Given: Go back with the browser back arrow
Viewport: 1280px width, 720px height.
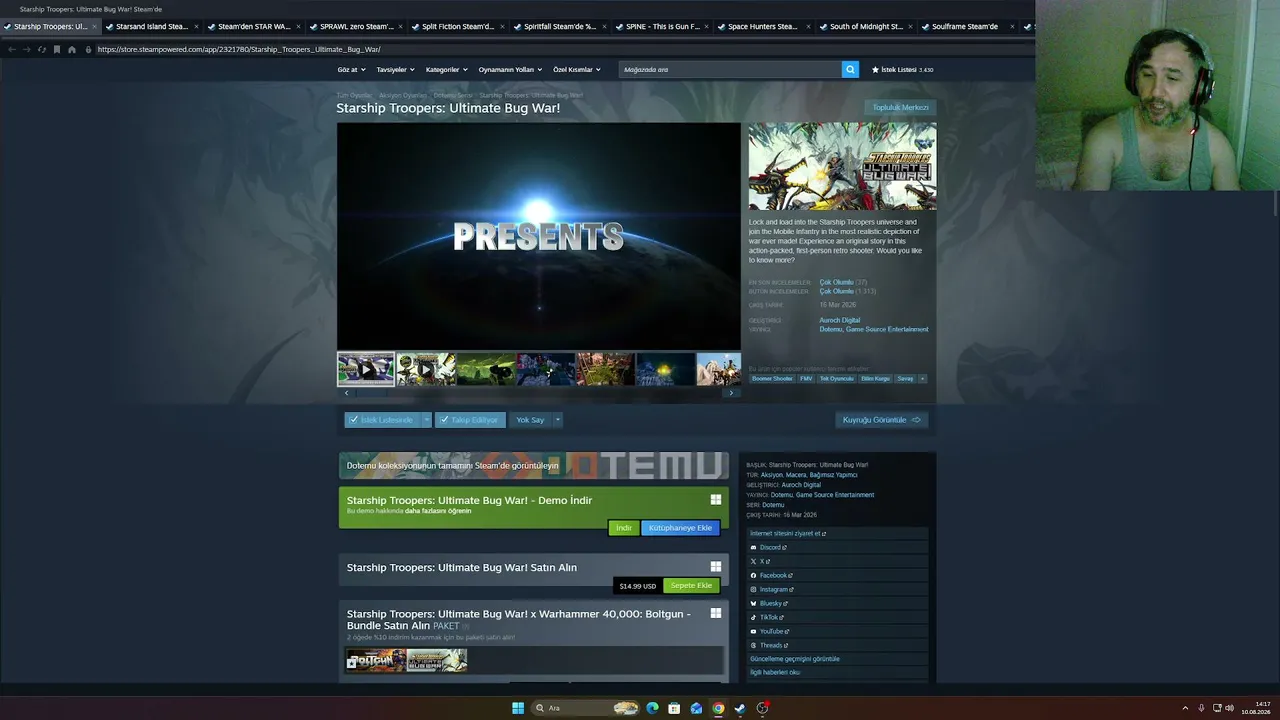Looking at the screenshot, I should 12,49.
